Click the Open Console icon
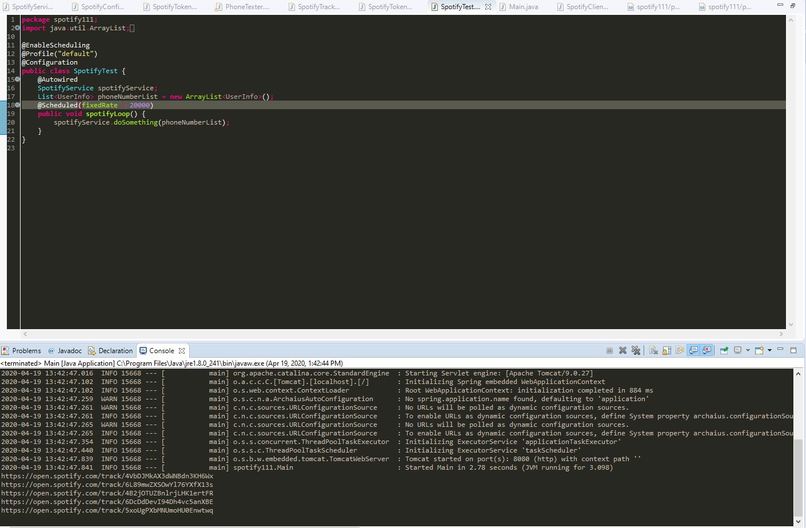Screen dimensions: 806x528 pos(760,350)
